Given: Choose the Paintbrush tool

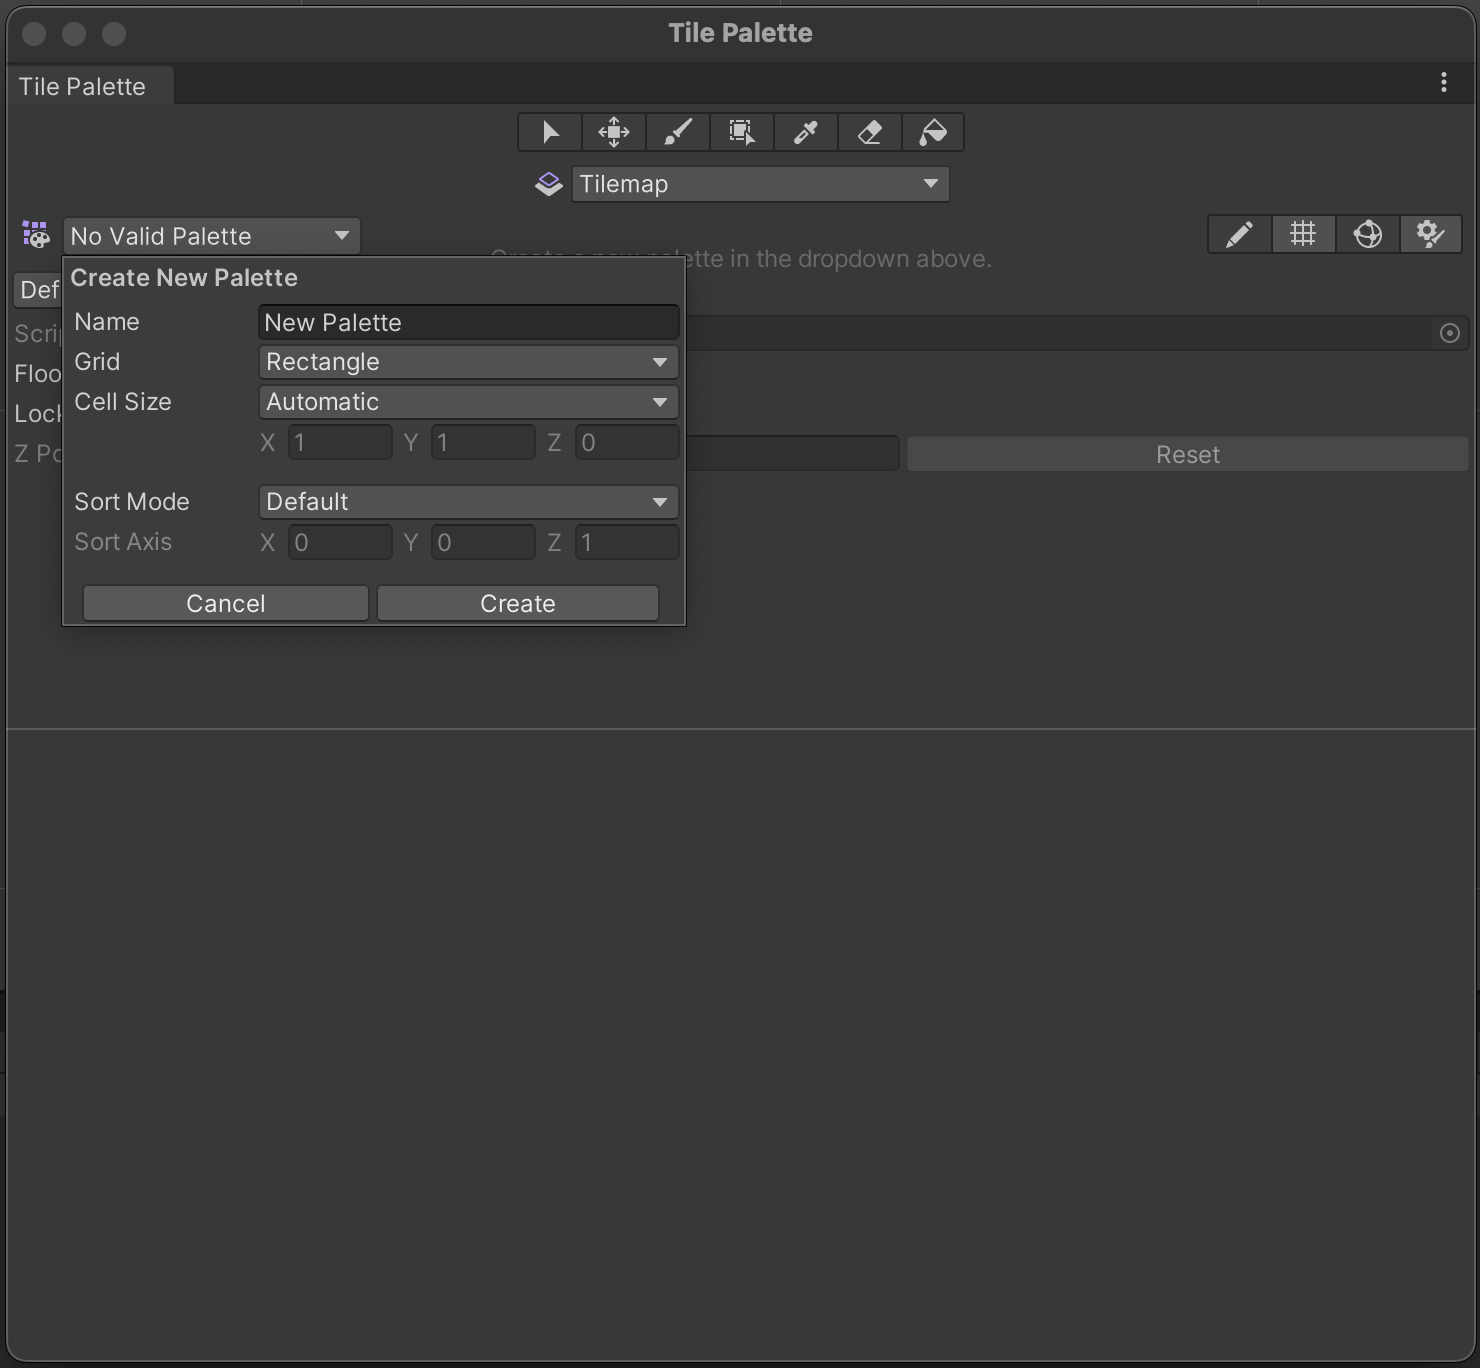Looking at the screenshot, I should [x=678, y=132].
